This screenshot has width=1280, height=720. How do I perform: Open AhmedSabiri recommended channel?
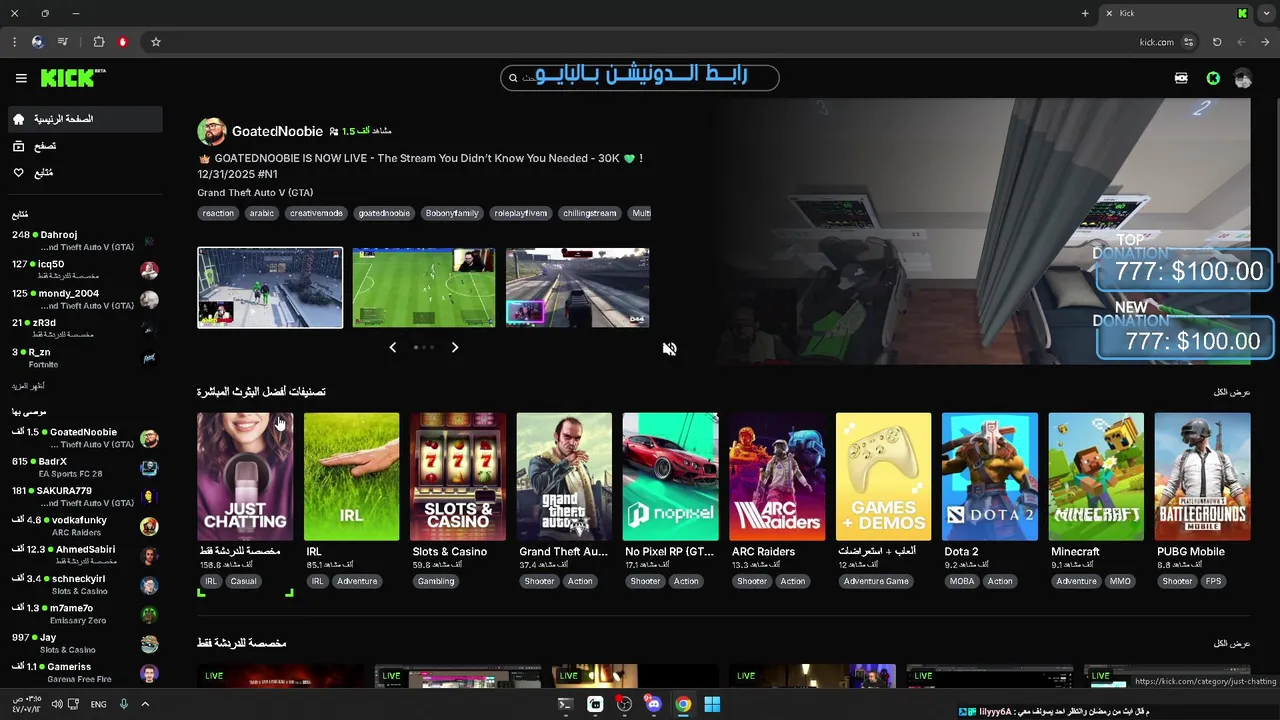85,555
